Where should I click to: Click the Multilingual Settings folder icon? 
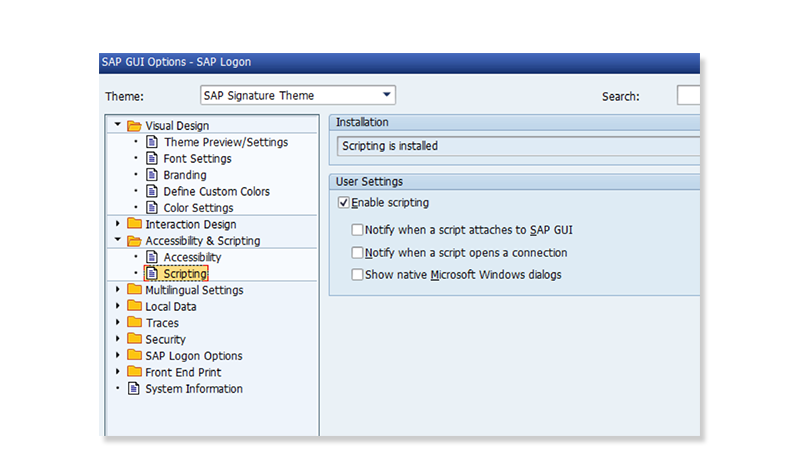click(134, 289)
